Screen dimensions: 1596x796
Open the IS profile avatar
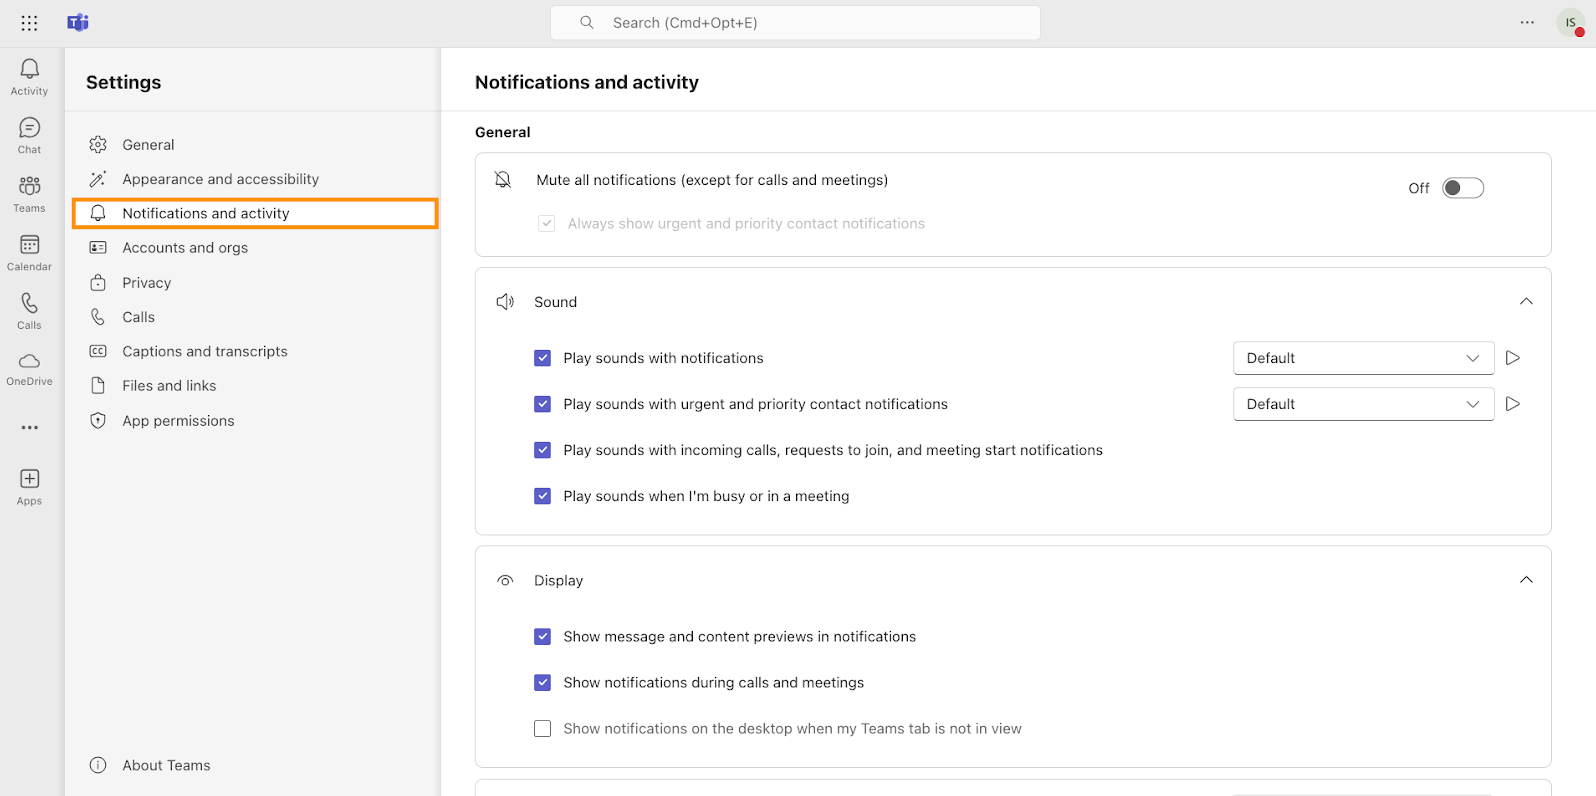pos(1571,23)
